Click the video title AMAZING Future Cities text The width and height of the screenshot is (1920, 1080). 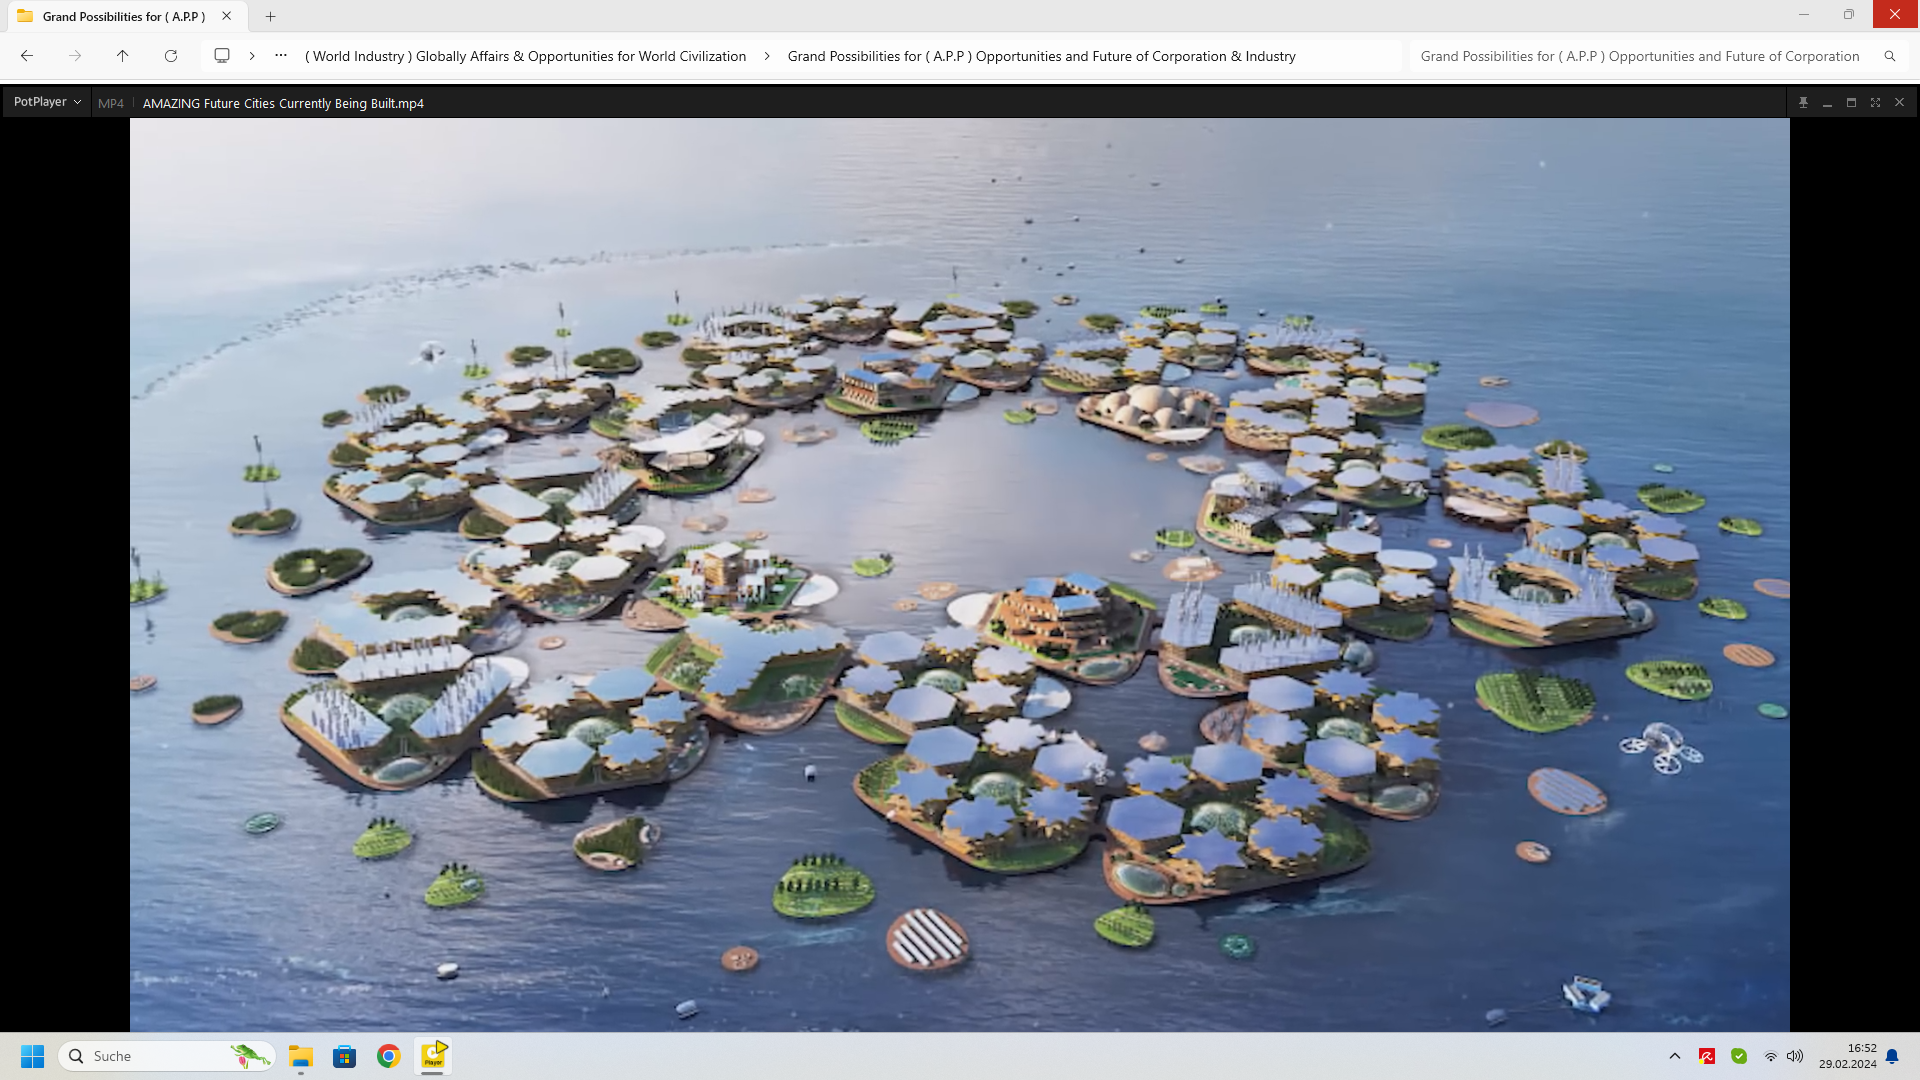(283, 103)
